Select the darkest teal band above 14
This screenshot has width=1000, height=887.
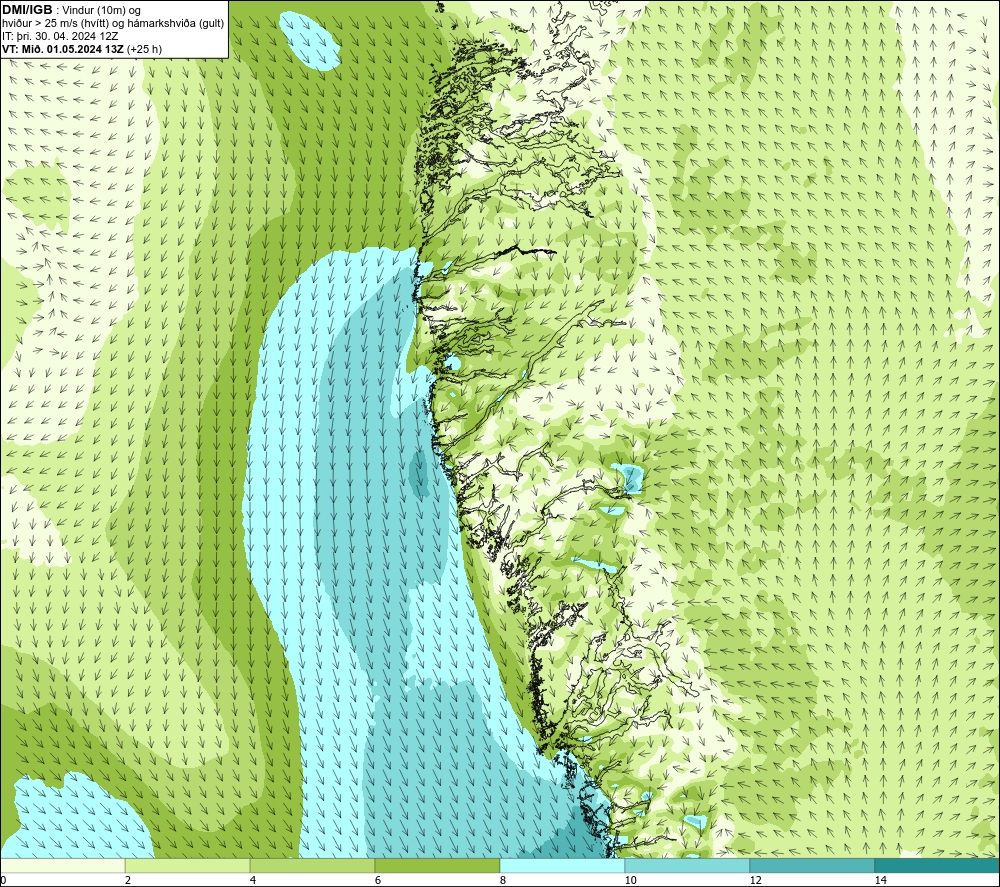938,865
